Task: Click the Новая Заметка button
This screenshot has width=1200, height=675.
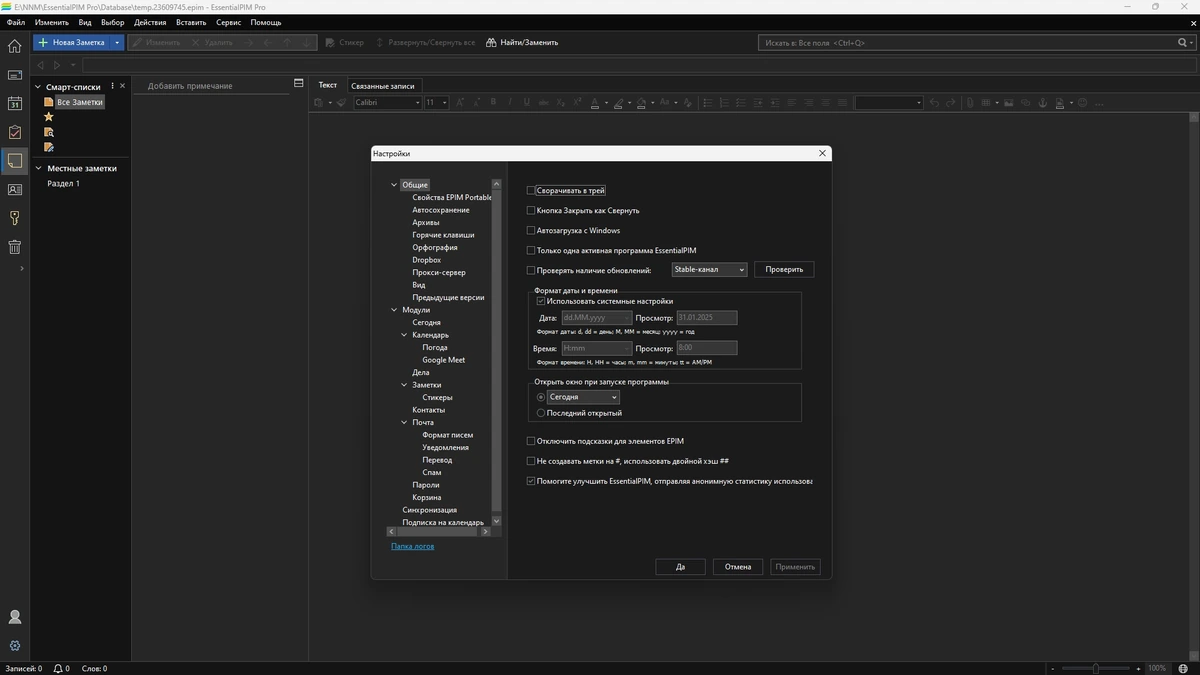Action: coord(72,43)
